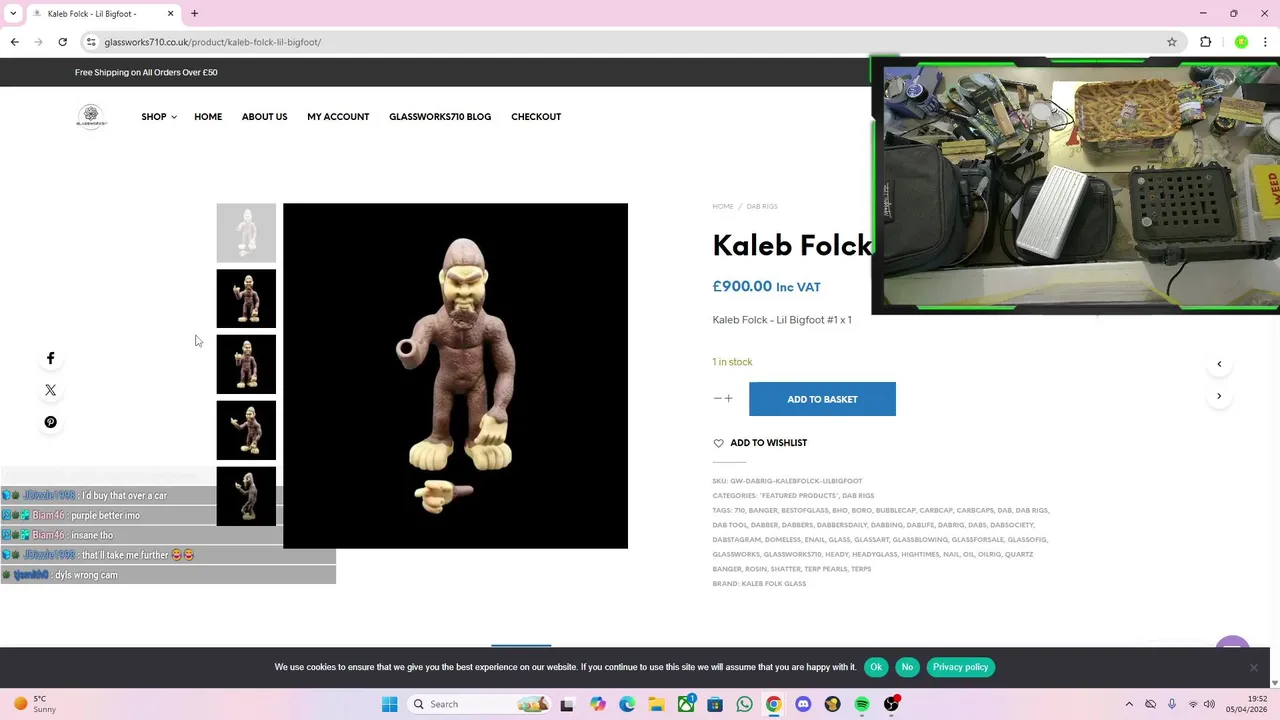Open Microsoft Edge from the taskbar
The height and width of the screenshot is (720, 1280).
(x=627, y=704)
